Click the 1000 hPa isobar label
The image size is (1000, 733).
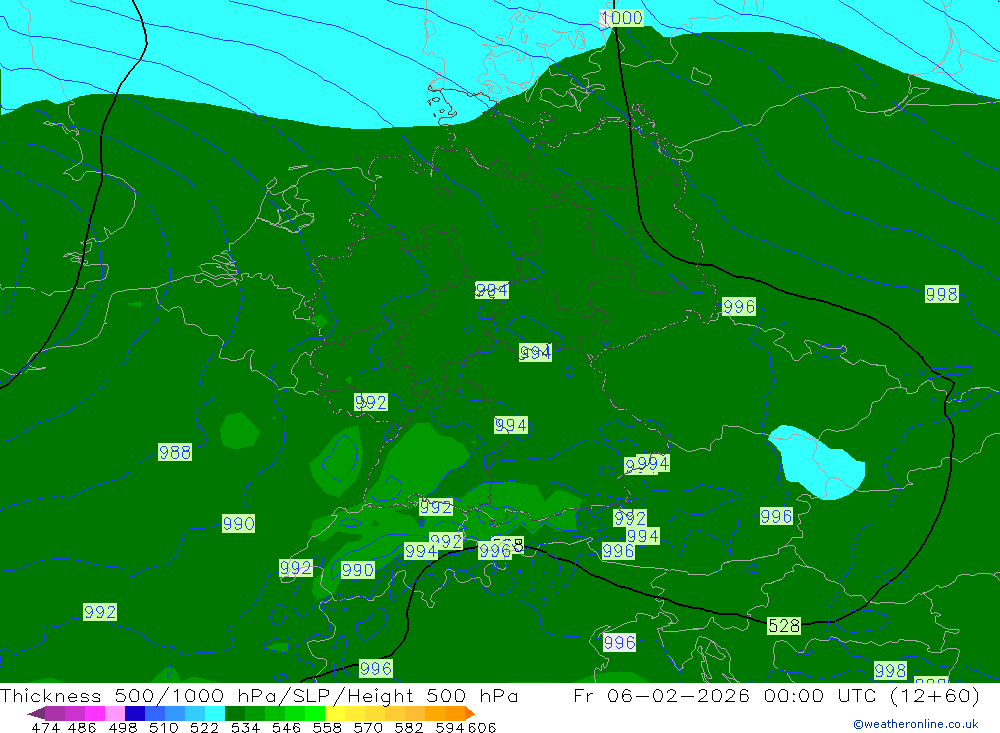[x=622, y=18]
